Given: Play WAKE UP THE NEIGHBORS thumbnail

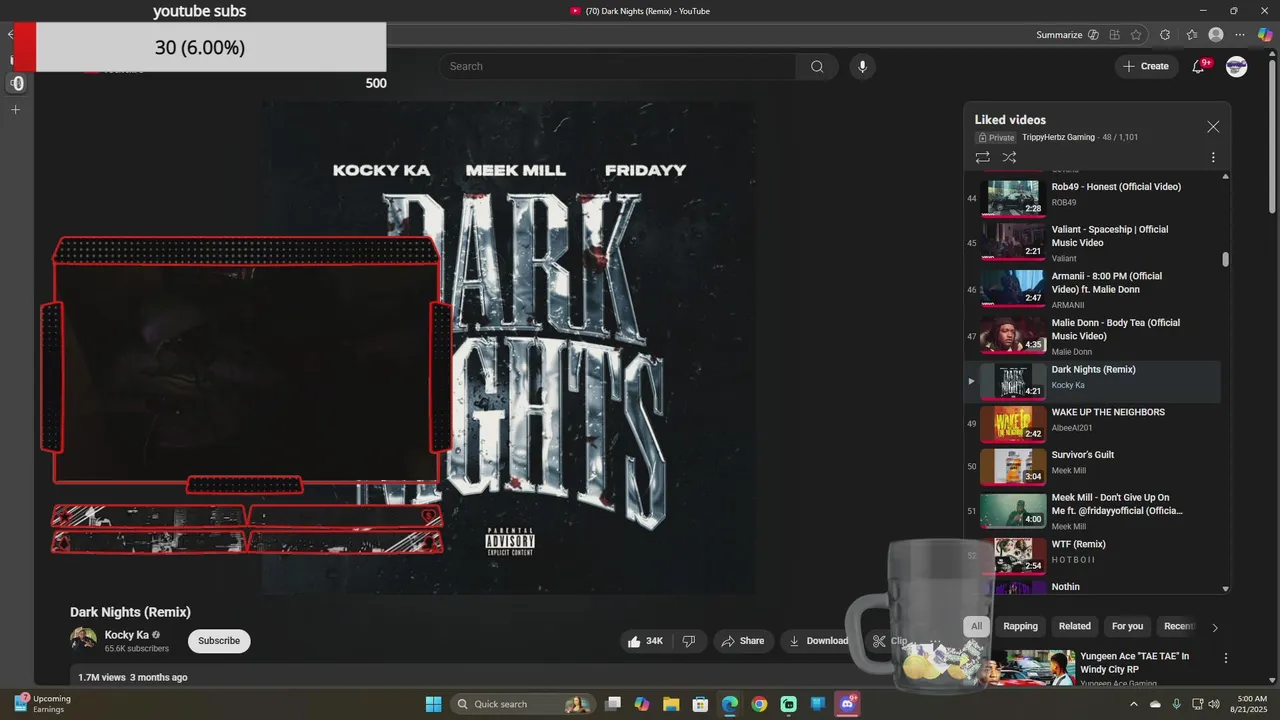Looking at the screenshot, I should click(1013, 423).
